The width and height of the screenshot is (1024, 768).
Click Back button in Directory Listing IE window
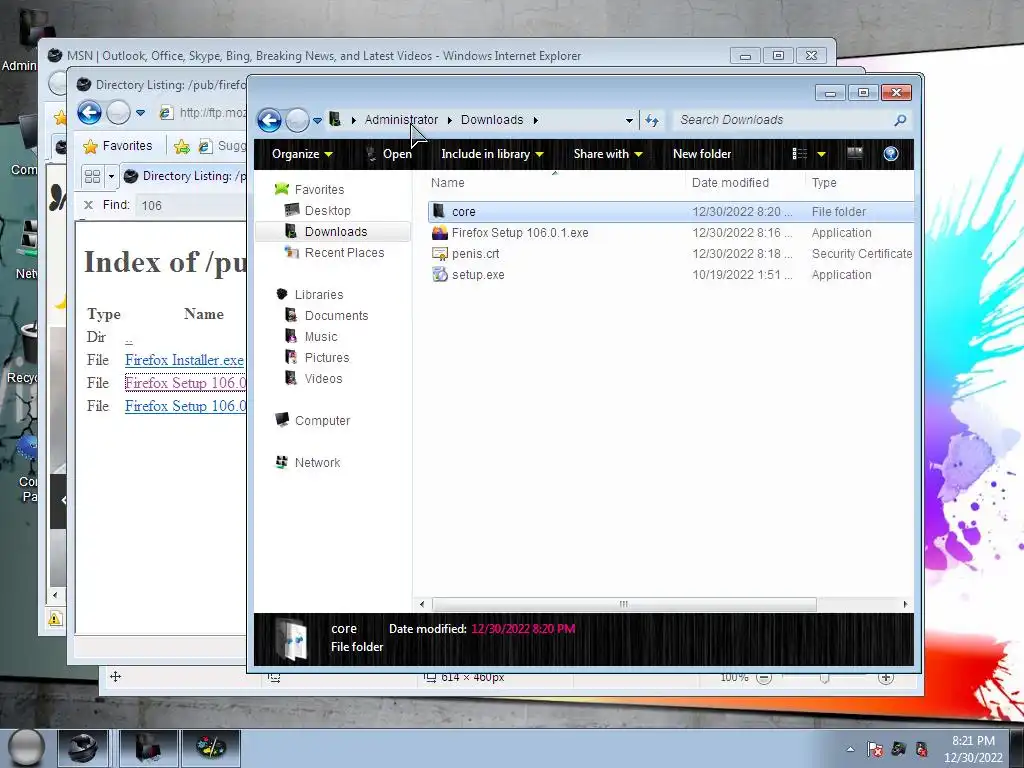pyautogui.click(x=89, y=112)
